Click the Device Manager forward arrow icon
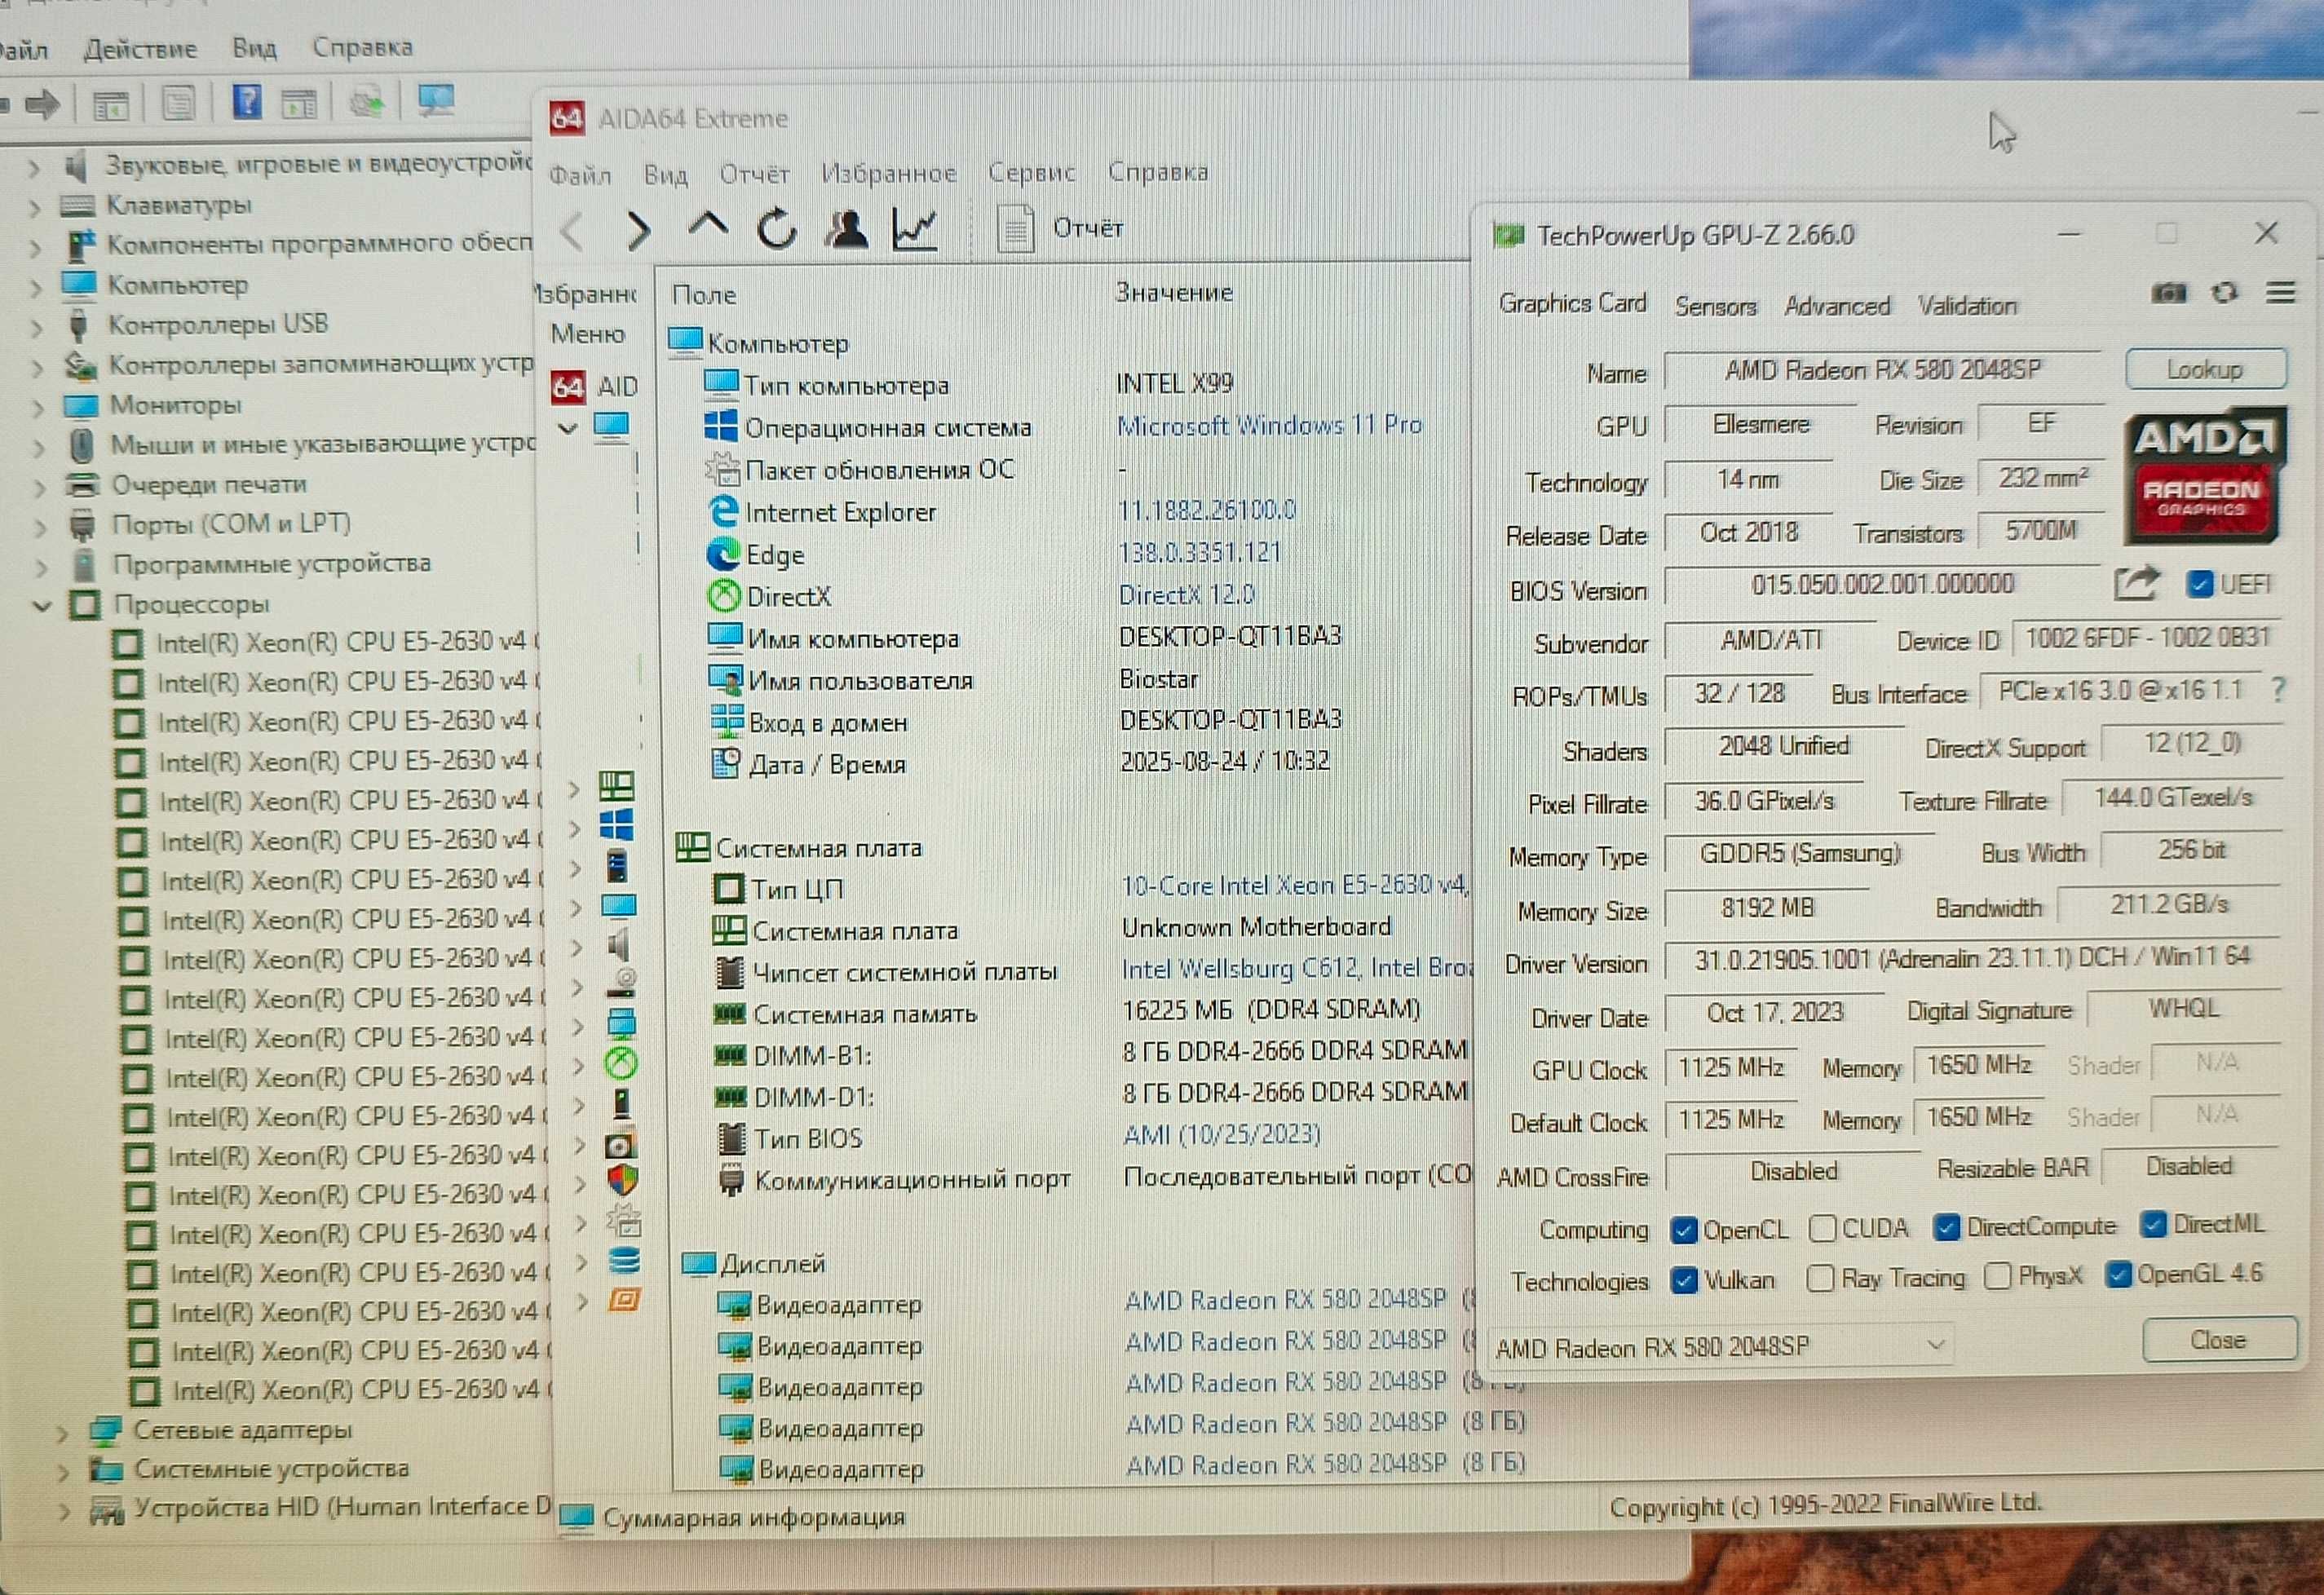 pos(42,104)
